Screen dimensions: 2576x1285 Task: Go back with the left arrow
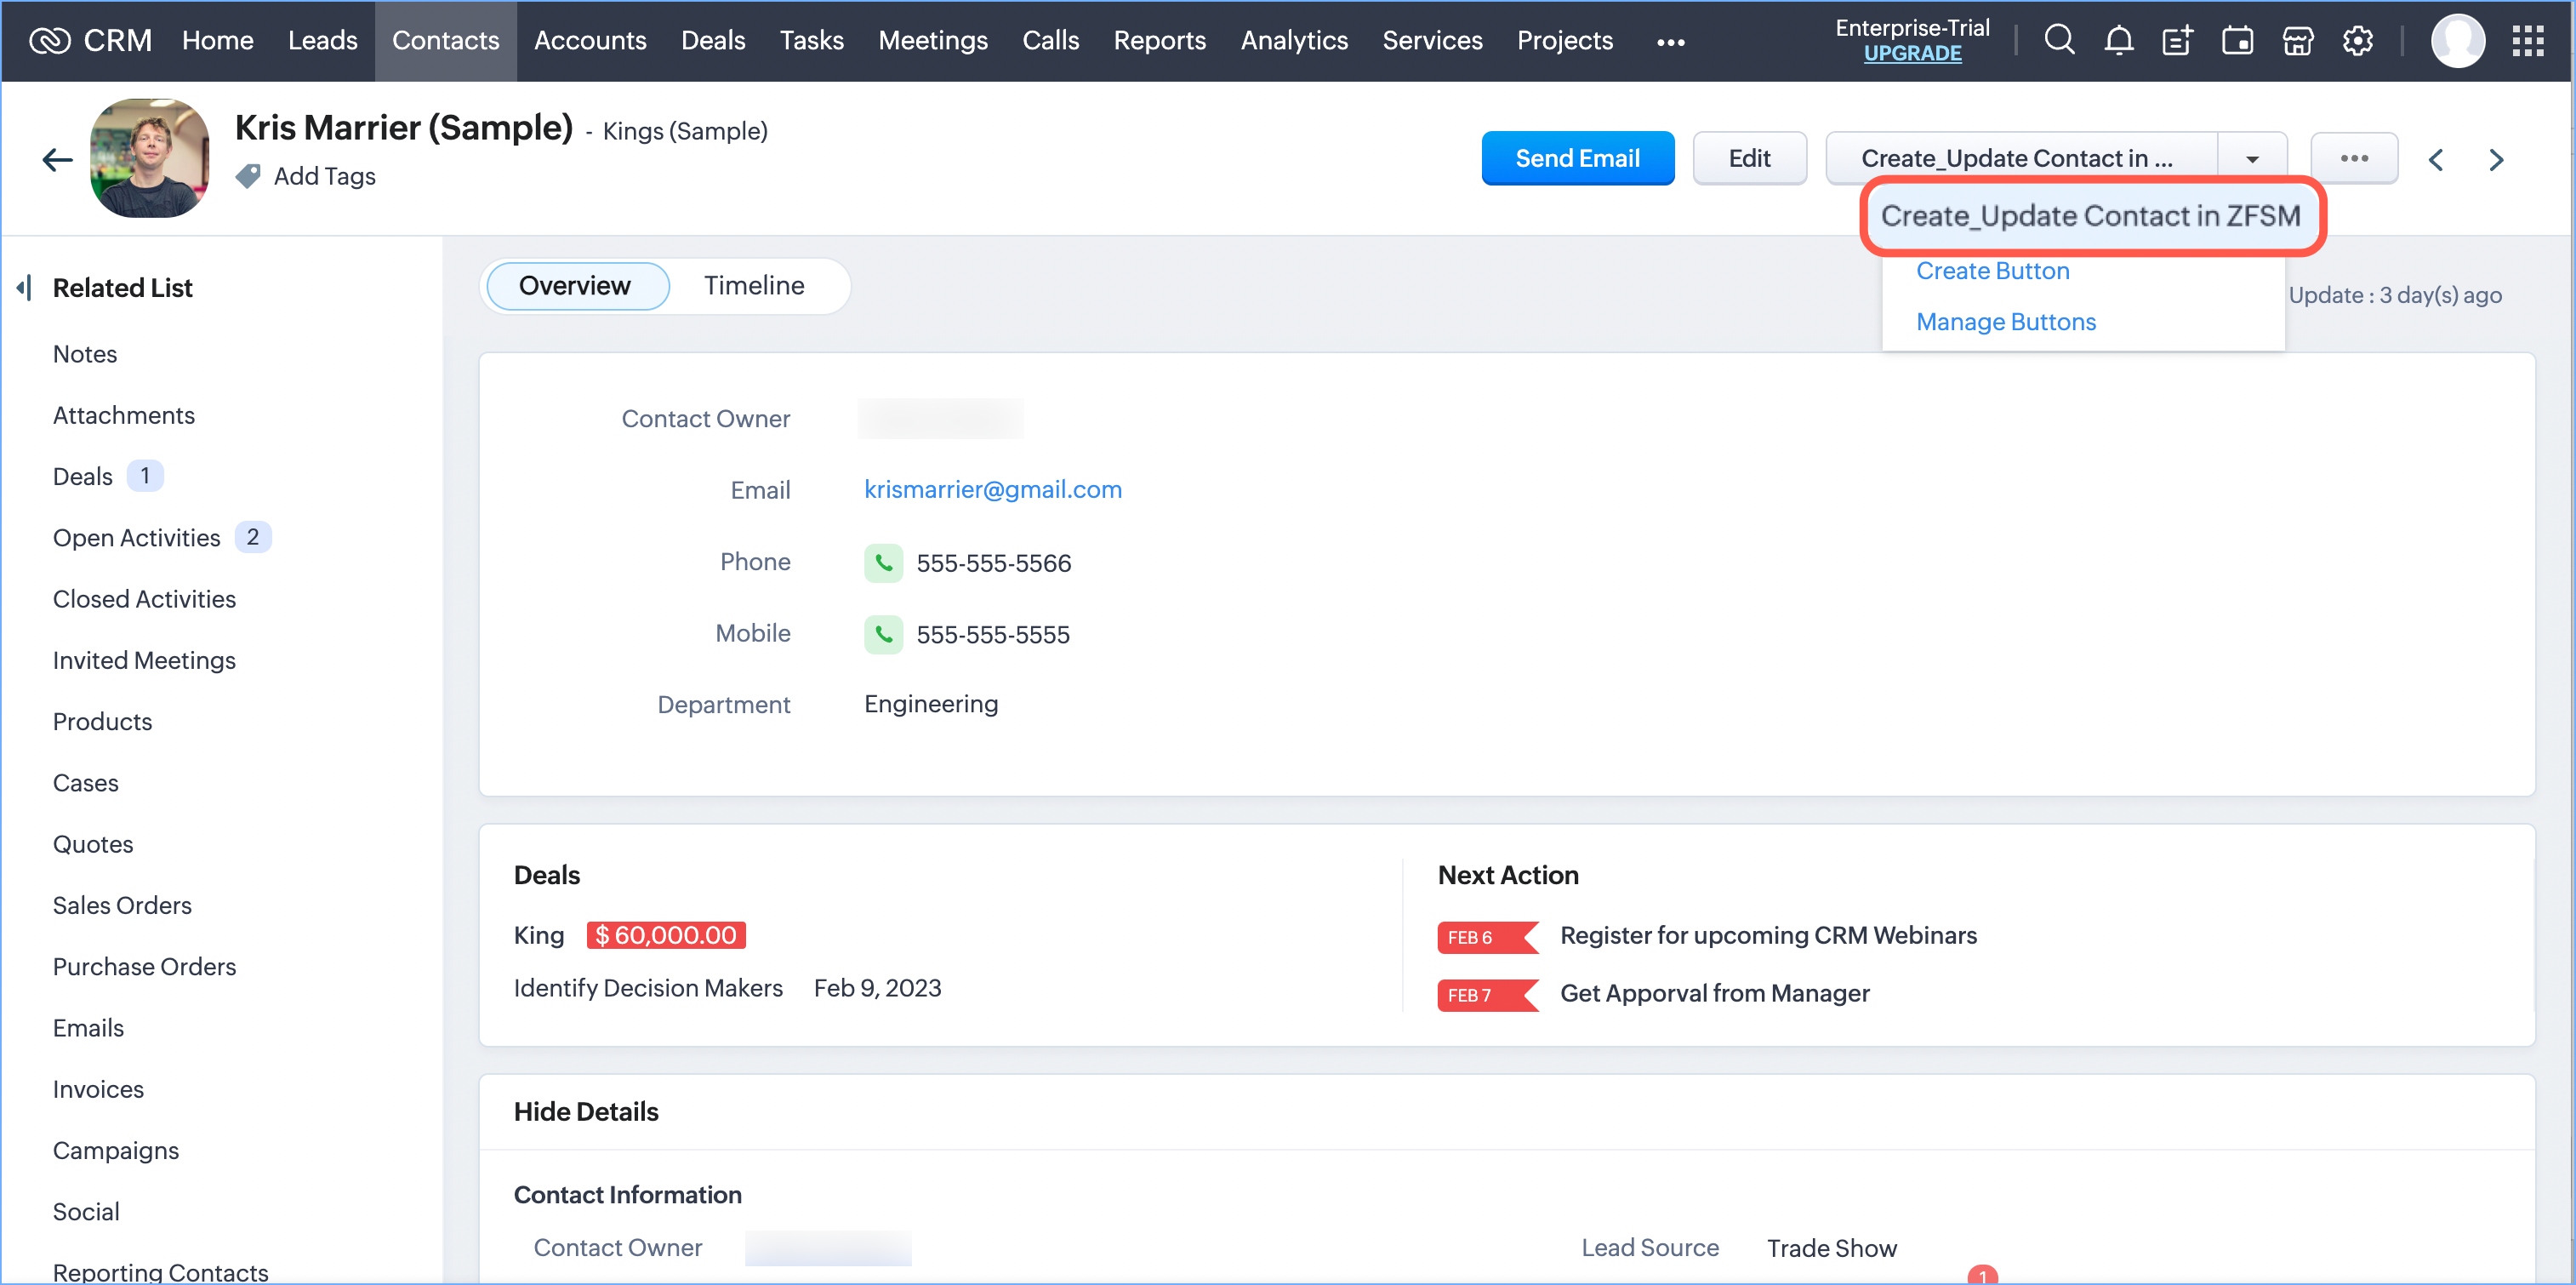point(57,159)
